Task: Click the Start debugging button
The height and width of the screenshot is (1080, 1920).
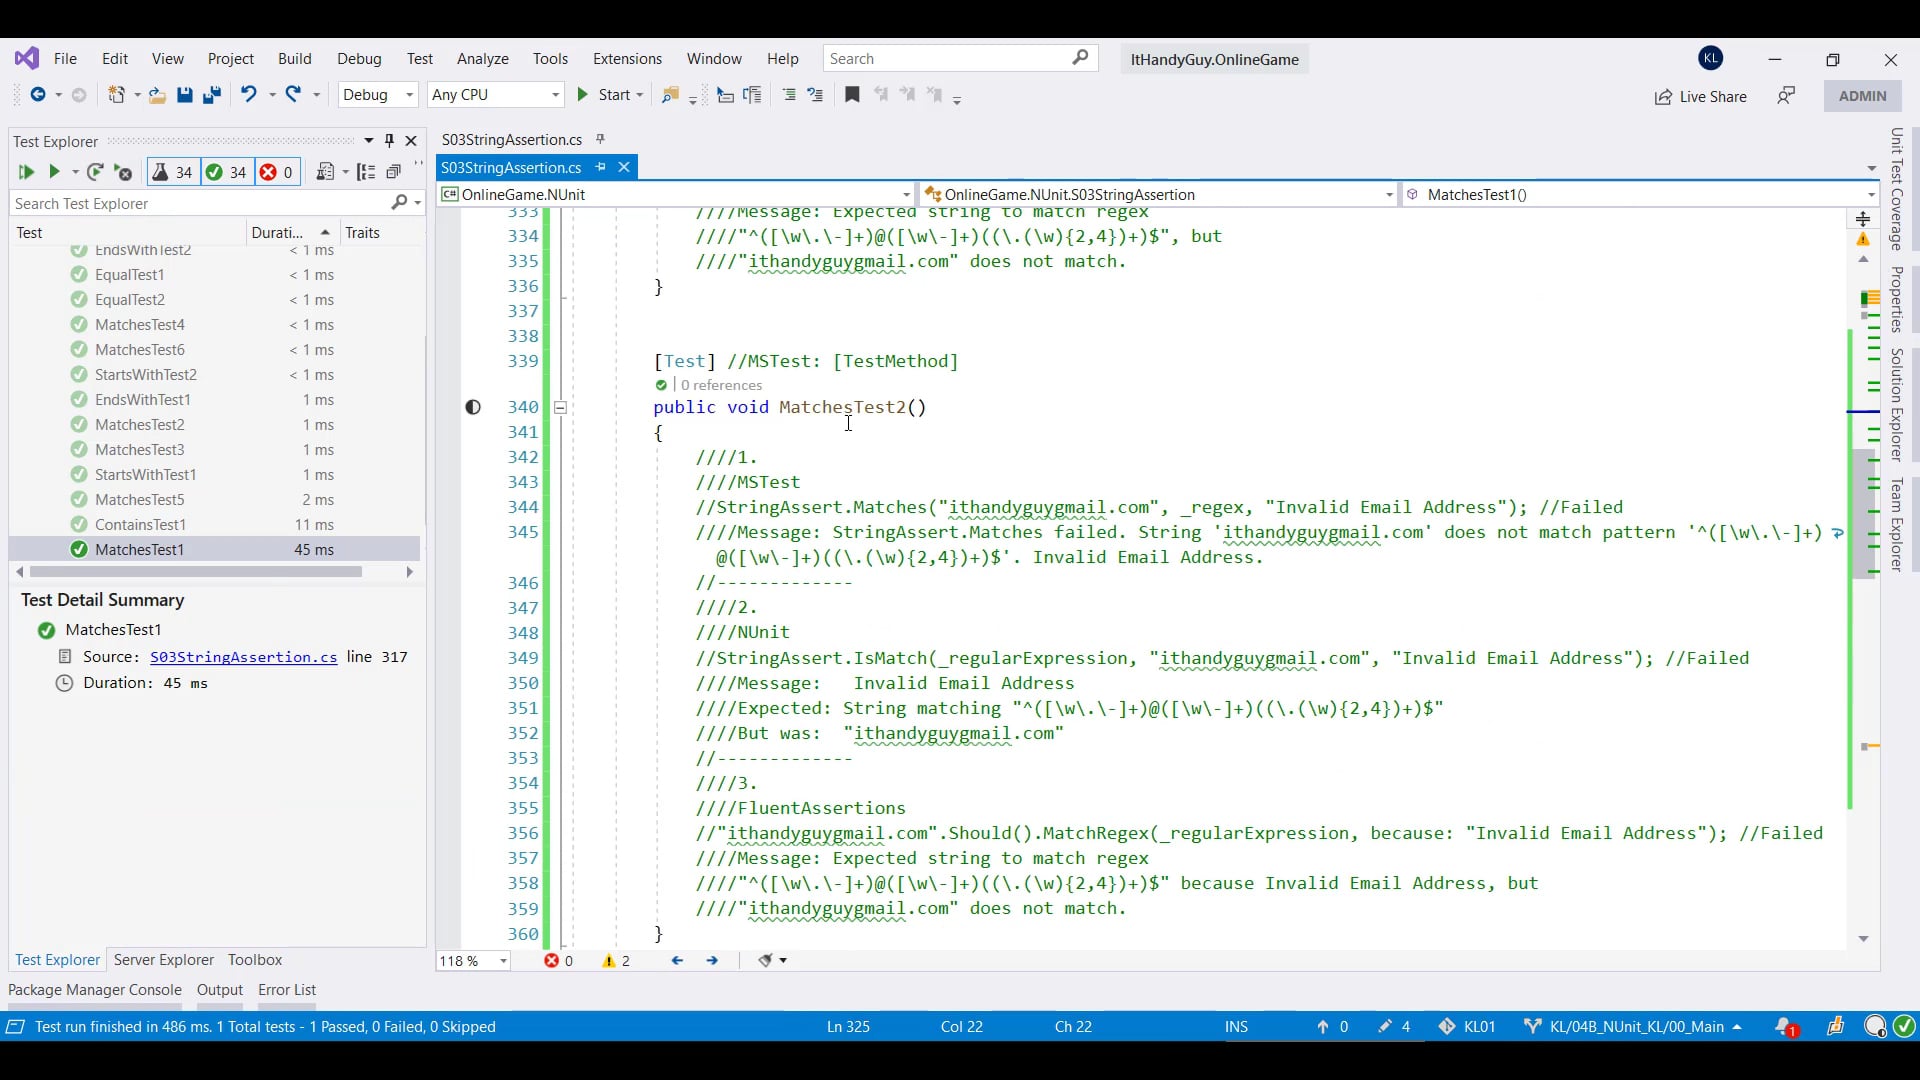Action: pyautogui.click(x=605, y=94)
